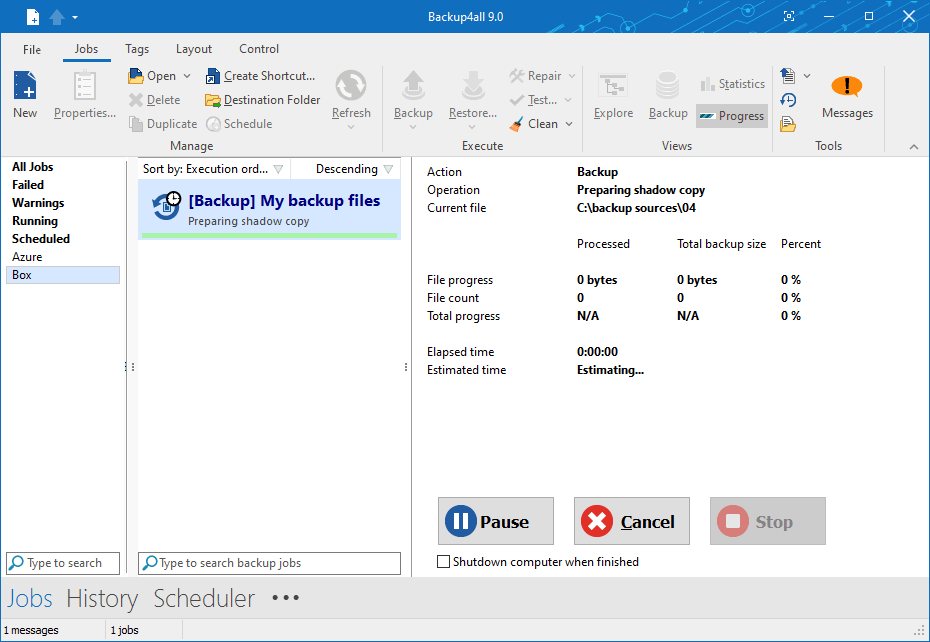The height and width of the screenshot is (642, 930).
Task: Filter jobs by All Jobs
Action: (33, 167)
